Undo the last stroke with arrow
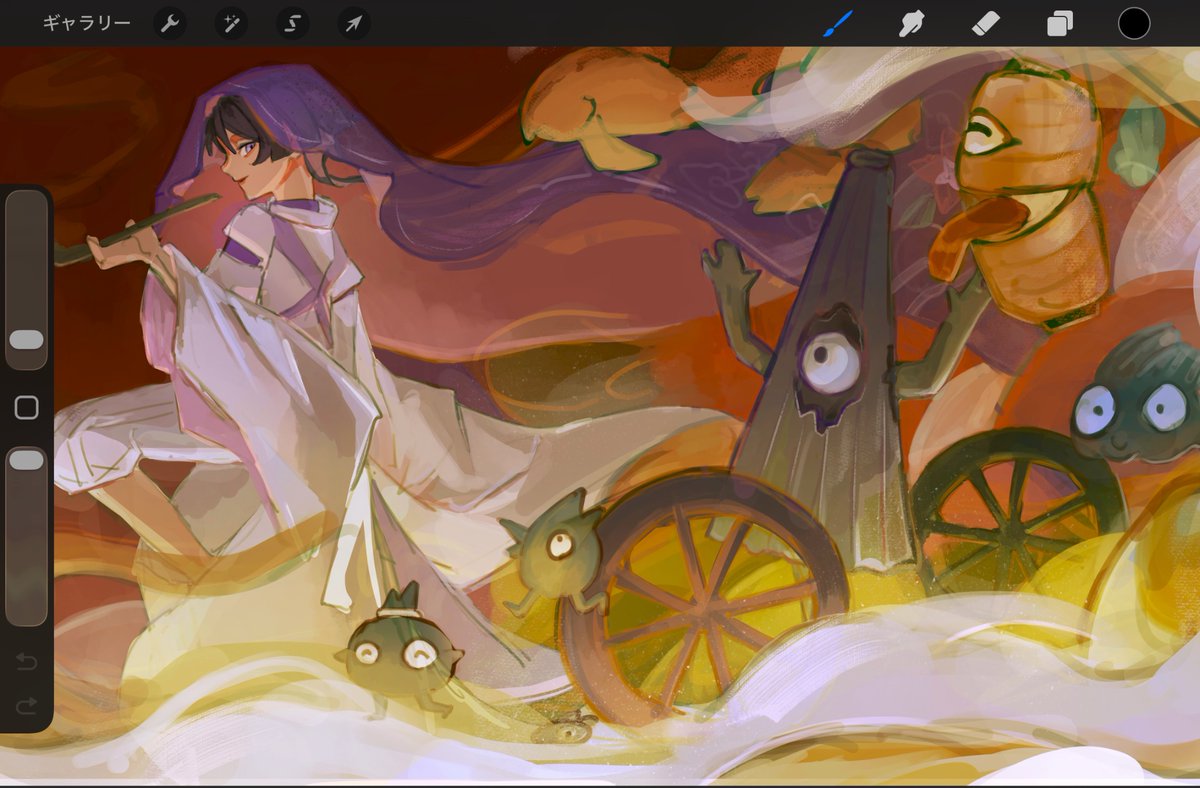 27,661
